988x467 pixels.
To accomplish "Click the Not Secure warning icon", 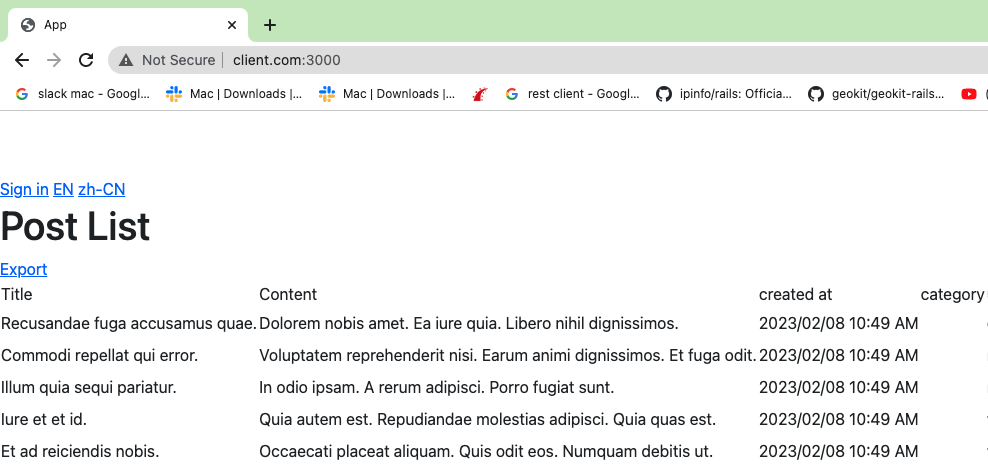I will tap(126, 60).
